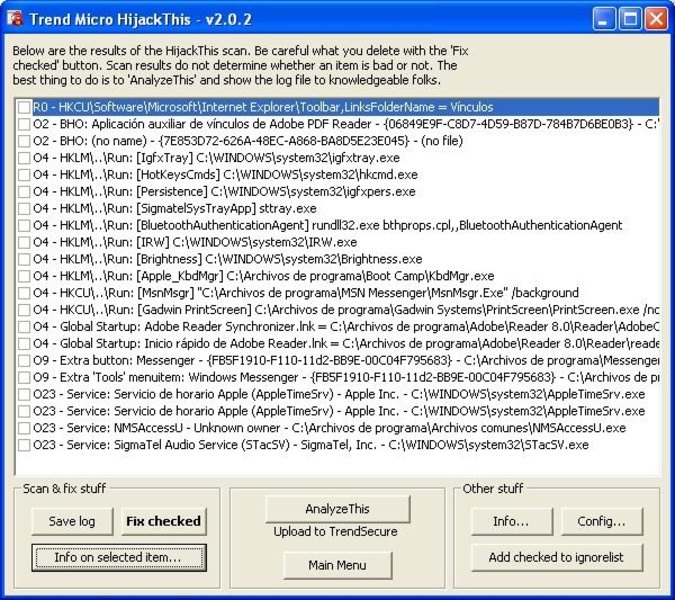Check the R0 LinksFolderName entry checkbox
This screenshot has width=675, height=600.
tap(24, 107)
